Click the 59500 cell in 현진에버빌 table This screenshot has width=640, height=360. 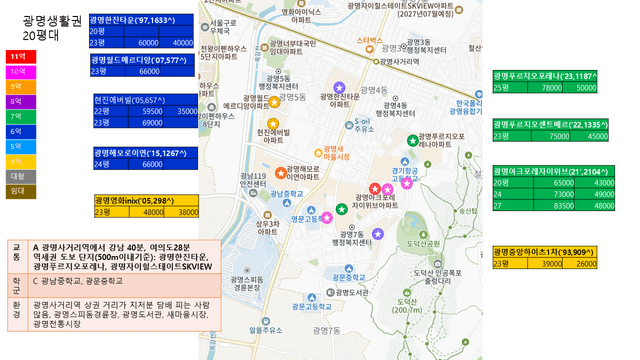[x=146, y=111]
